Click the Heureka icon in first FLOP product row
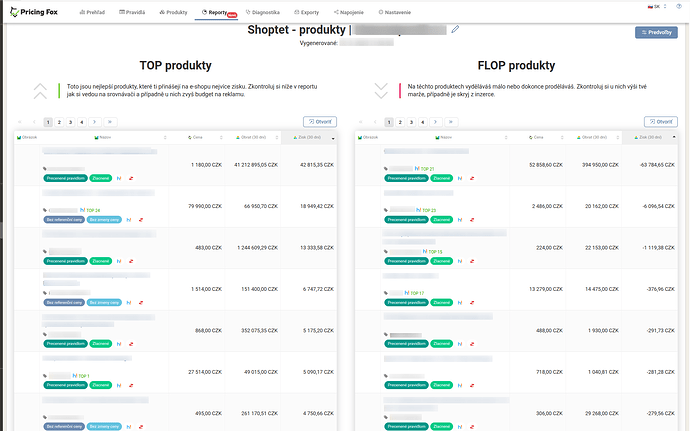 [459, 178]
